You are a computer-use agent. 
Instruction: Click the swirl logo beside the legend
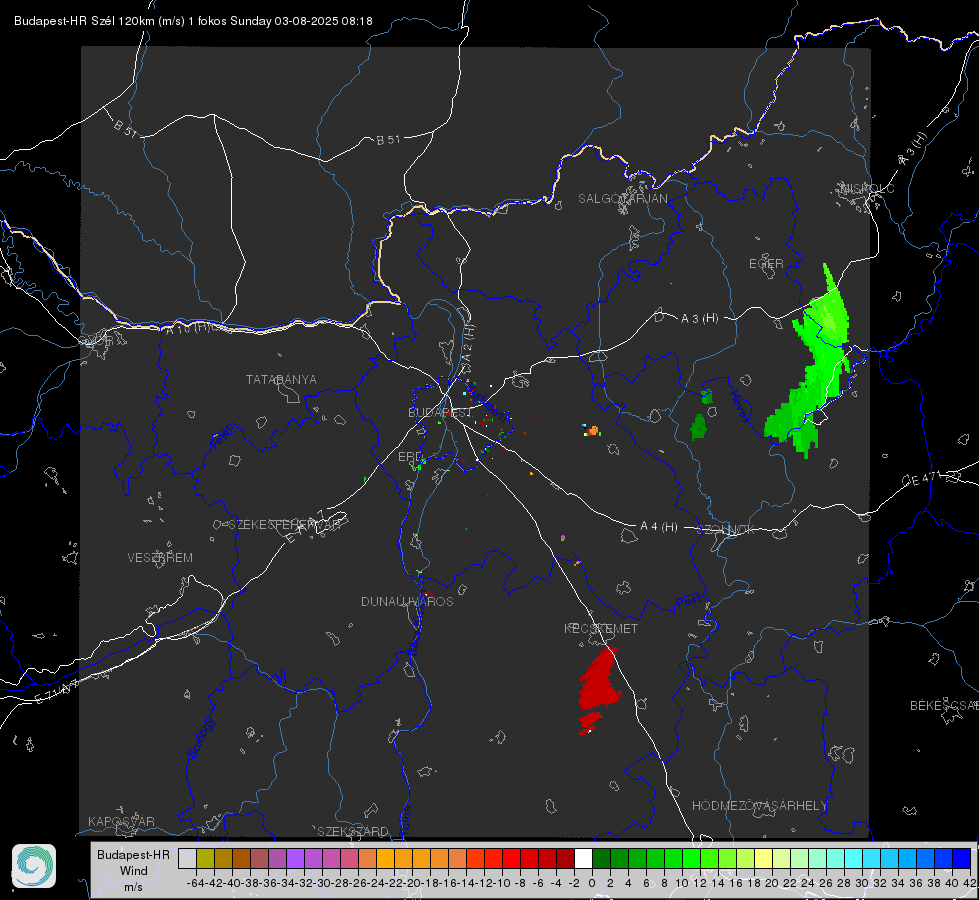pyautogui.click(x=34, y=866)
